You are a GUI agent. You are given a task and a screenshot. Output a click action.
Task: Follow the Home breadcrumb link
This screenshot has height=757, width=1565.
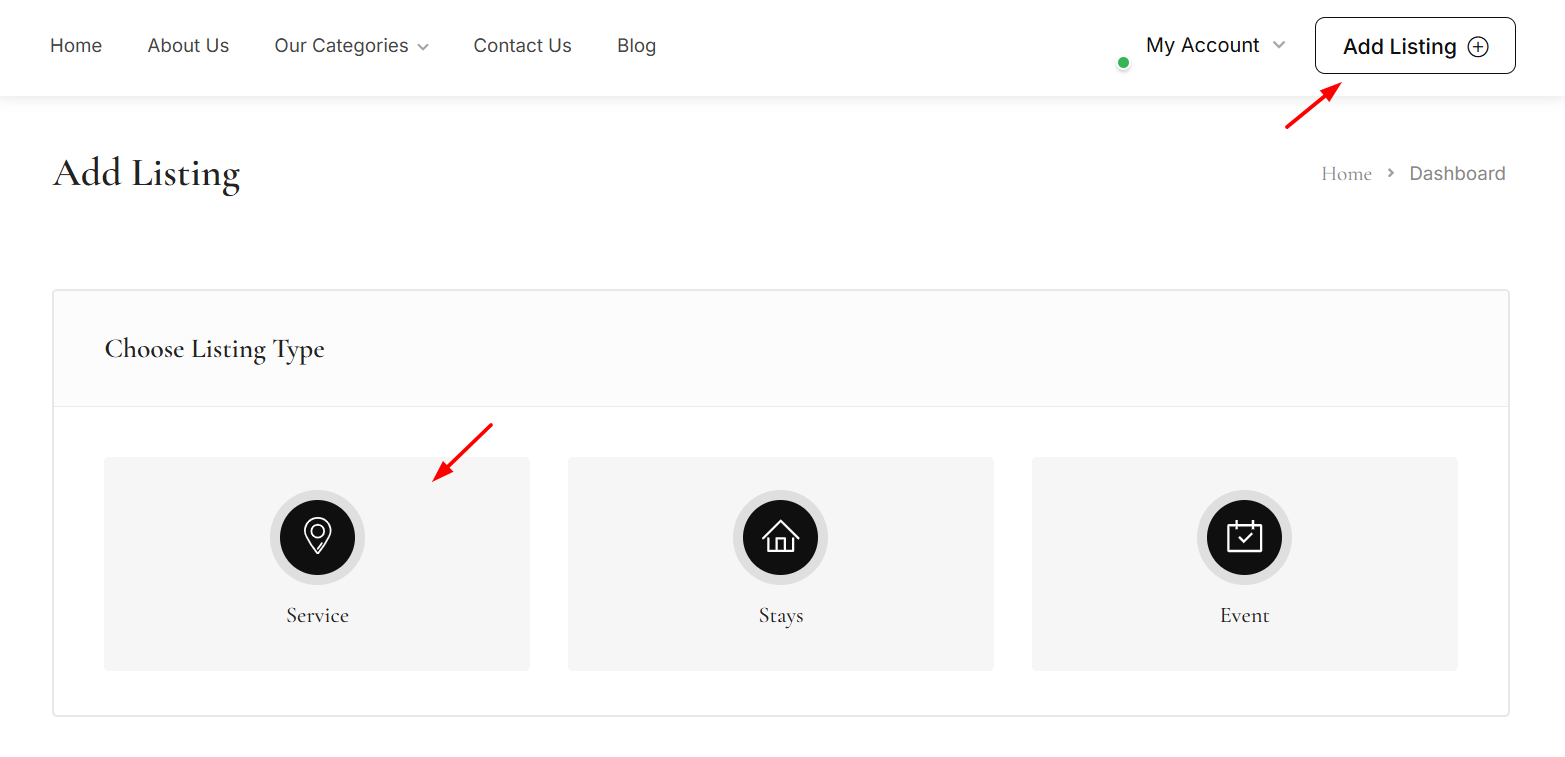pos(1346,174)
